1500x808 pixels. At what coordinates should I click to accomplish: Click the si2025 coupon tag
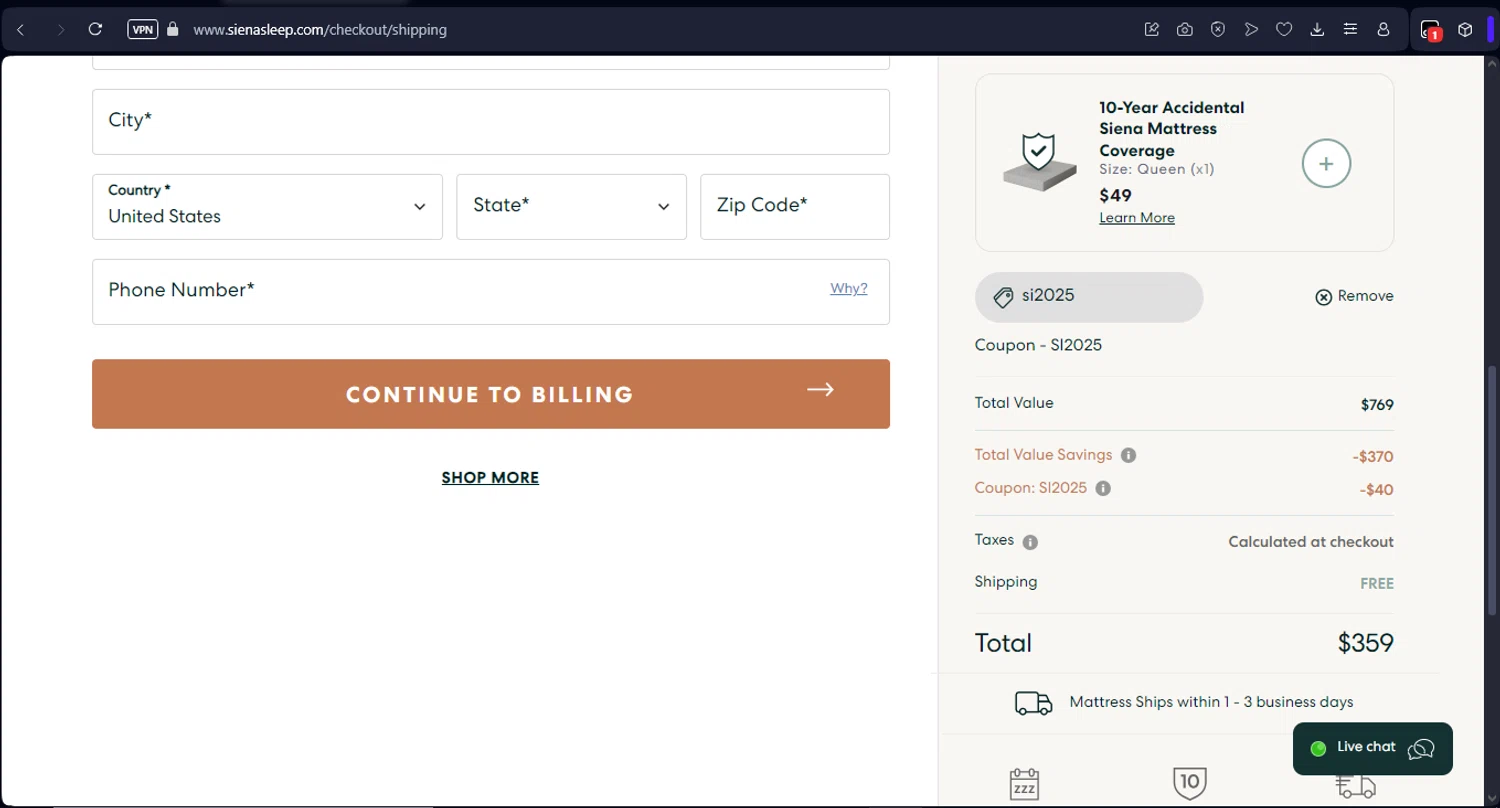pos(1089,297)
